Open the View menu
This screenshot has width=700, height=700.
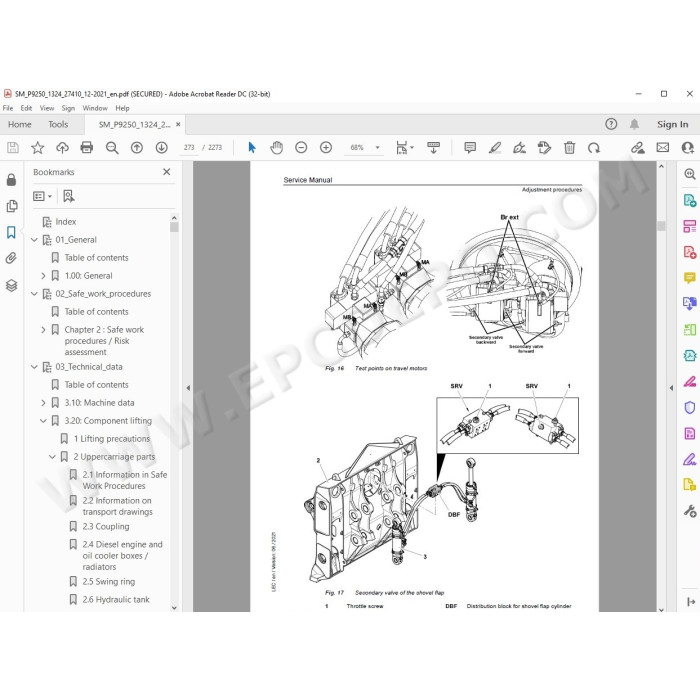[47, 108]
